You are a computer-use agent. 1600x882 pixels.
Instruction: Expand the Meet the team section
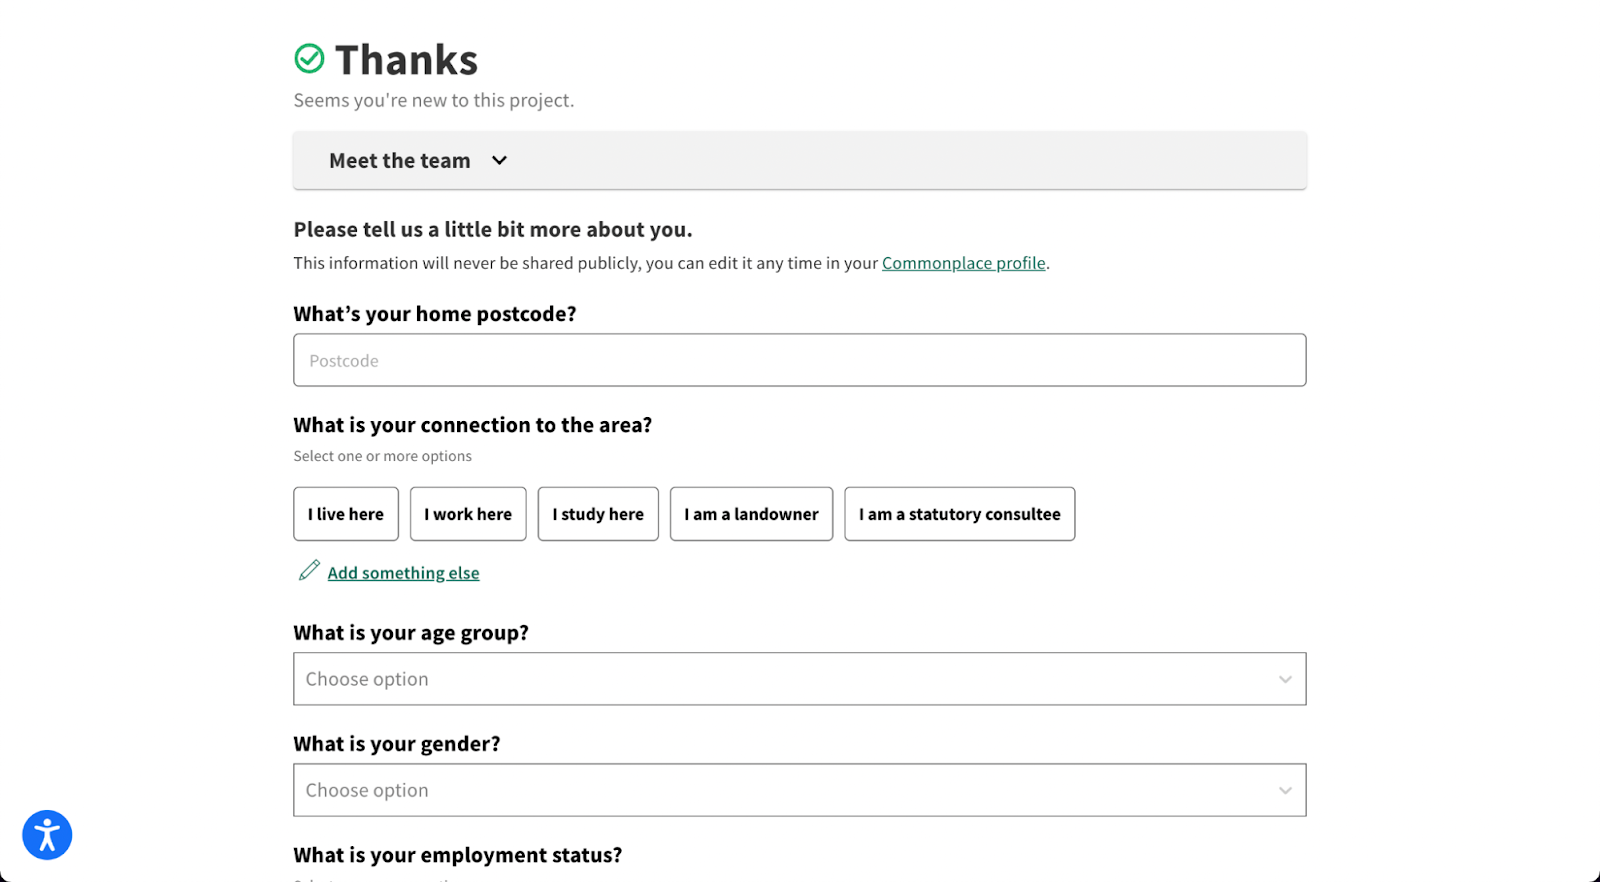click(400, 160)
